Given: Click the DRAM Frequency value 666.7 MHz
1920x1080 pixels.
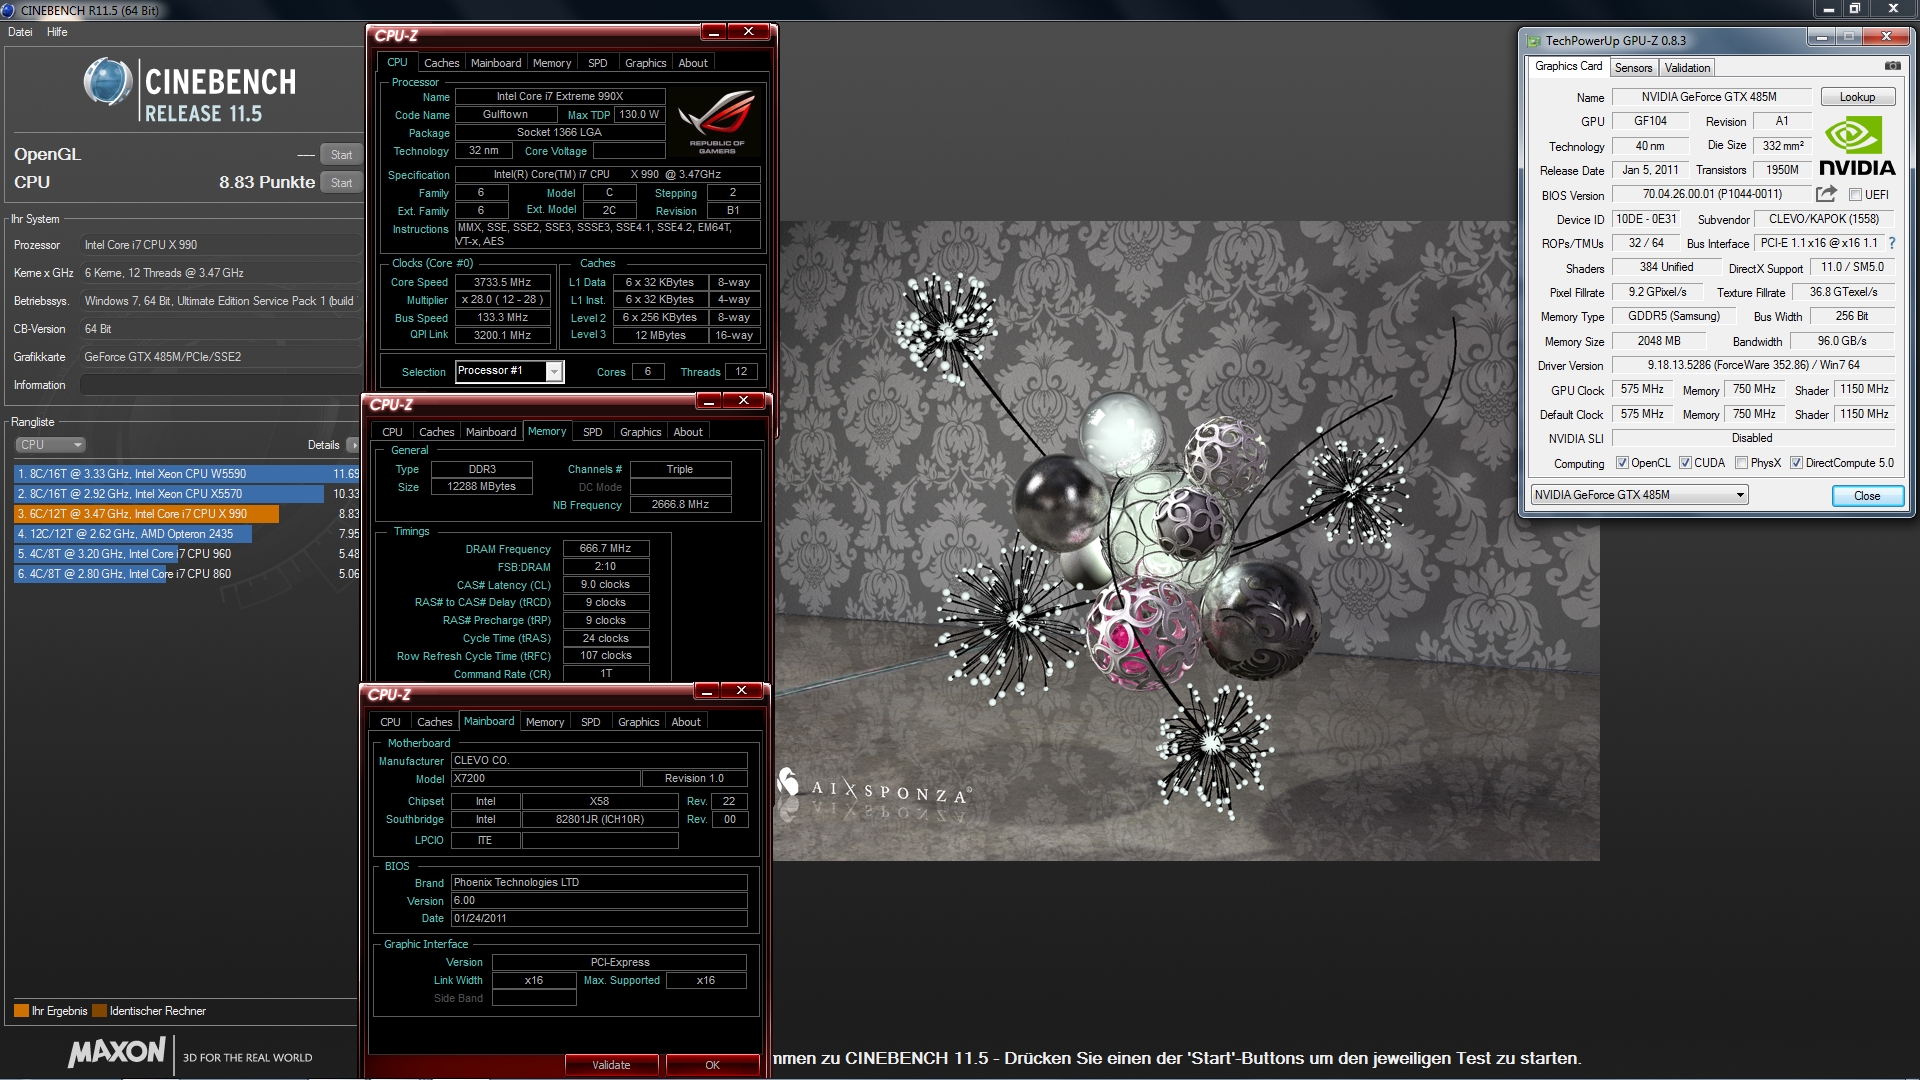Looking at the screenshot, I should 605,548.
